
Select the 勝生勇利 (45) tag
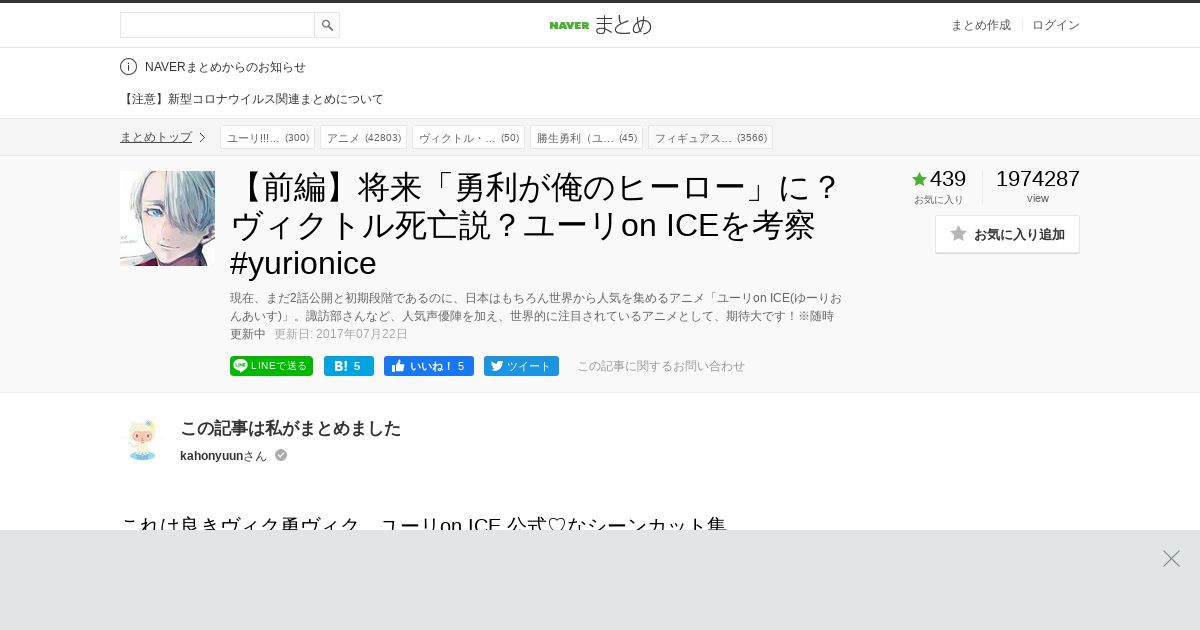pos(586,137)
